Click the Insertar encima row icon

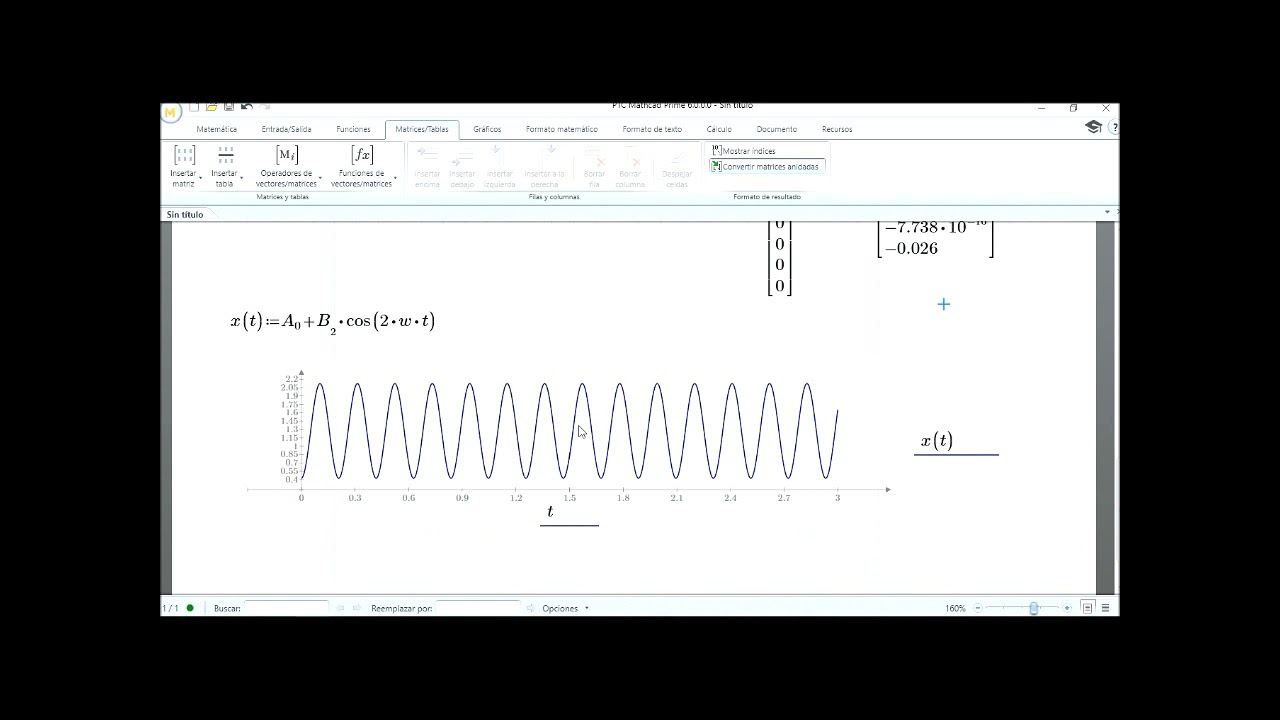pyautogui.click(x=427, y=155)
